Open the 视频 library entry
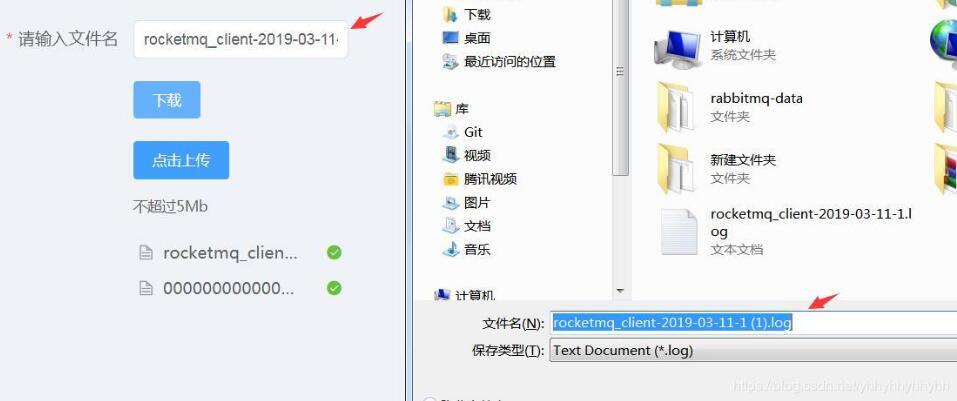This screenshot has width=957, height=401. 466,155
